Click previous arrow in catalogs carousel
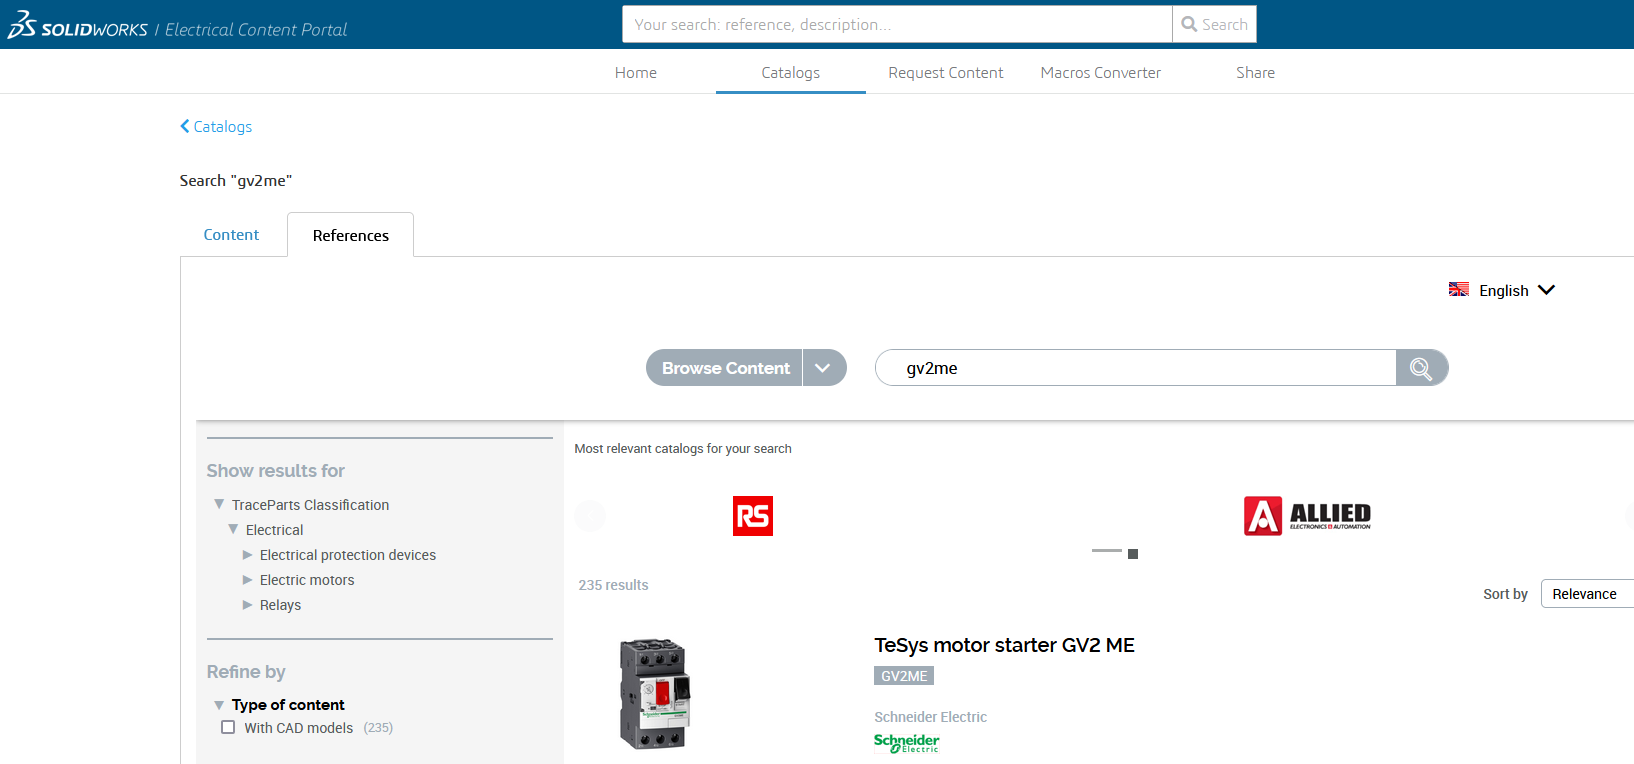This screenshot has width=1634, height=764. pos(590,516)
